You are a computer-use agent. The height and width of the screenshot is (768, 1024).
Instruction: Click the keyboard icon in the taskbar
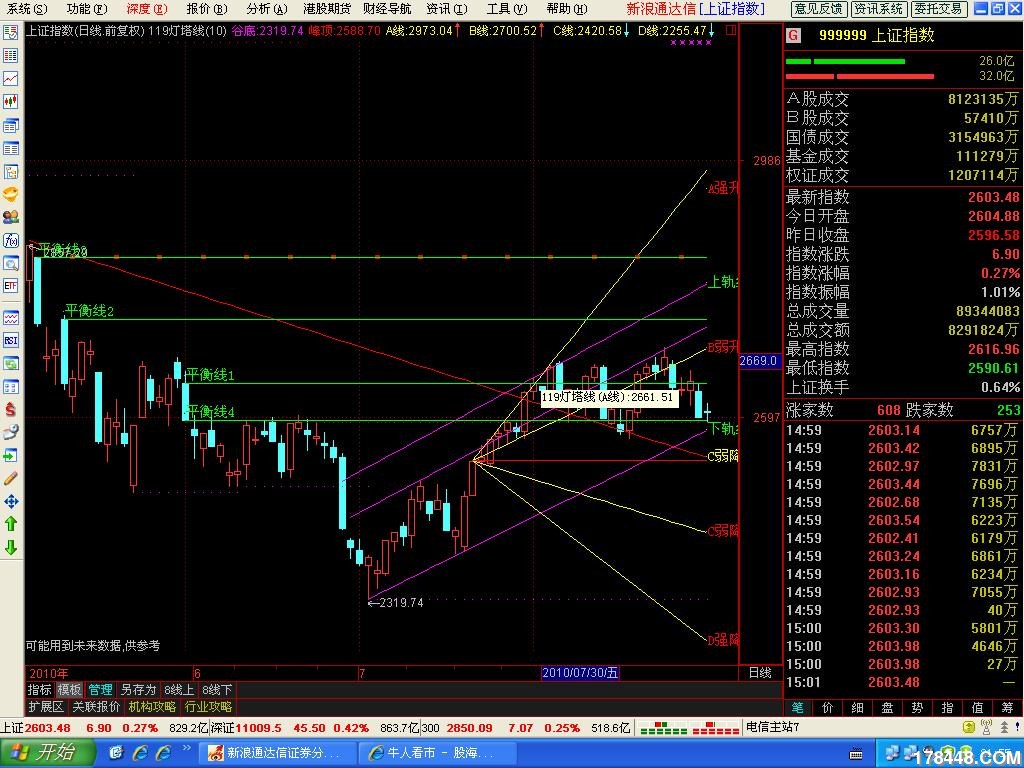coord(856,755)
